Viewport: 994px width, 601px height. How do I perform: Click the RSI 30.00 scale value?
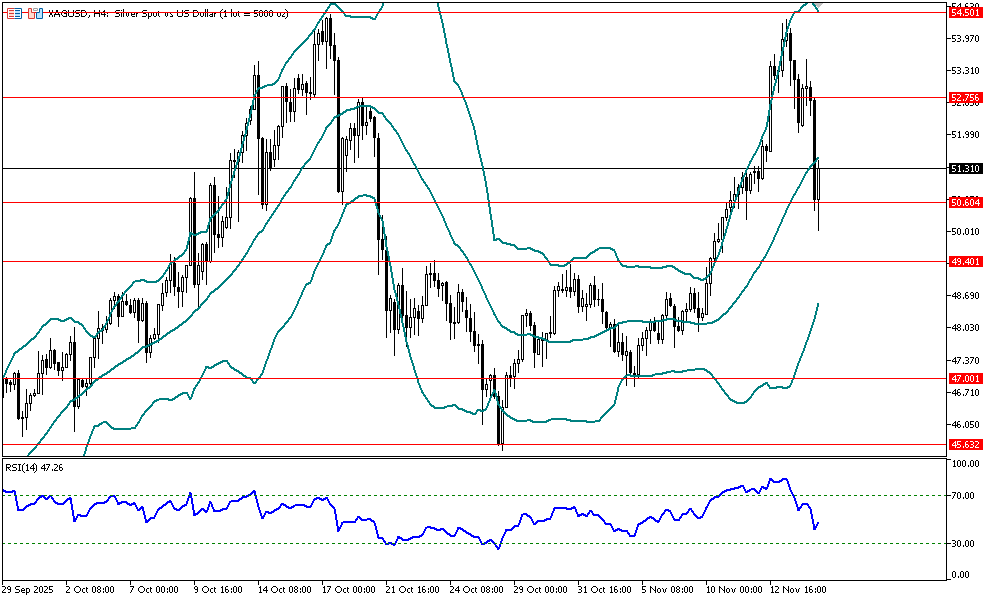[964, 544]
